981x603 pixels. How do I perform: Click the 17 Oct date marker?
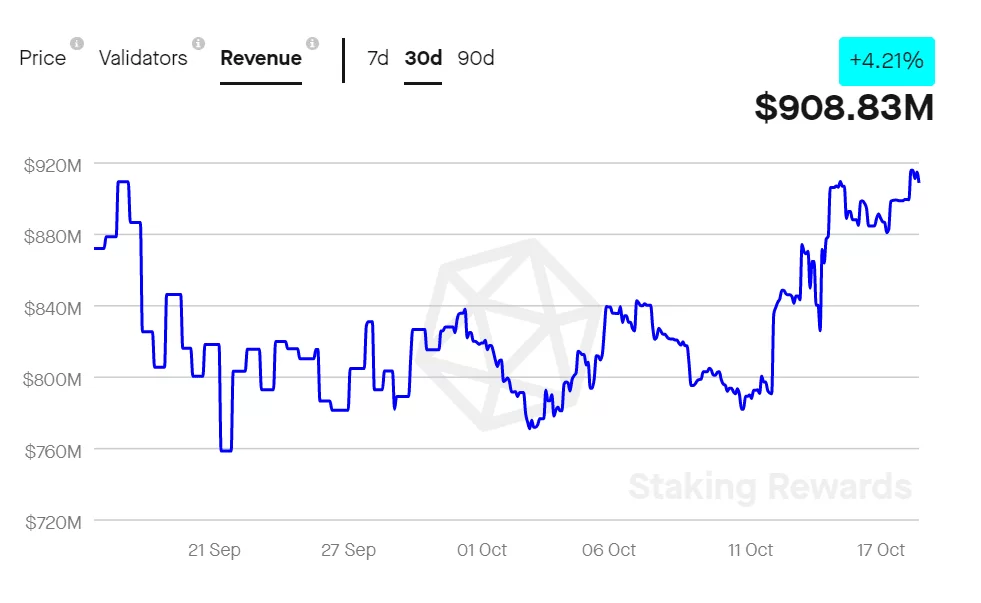point(881,550)
